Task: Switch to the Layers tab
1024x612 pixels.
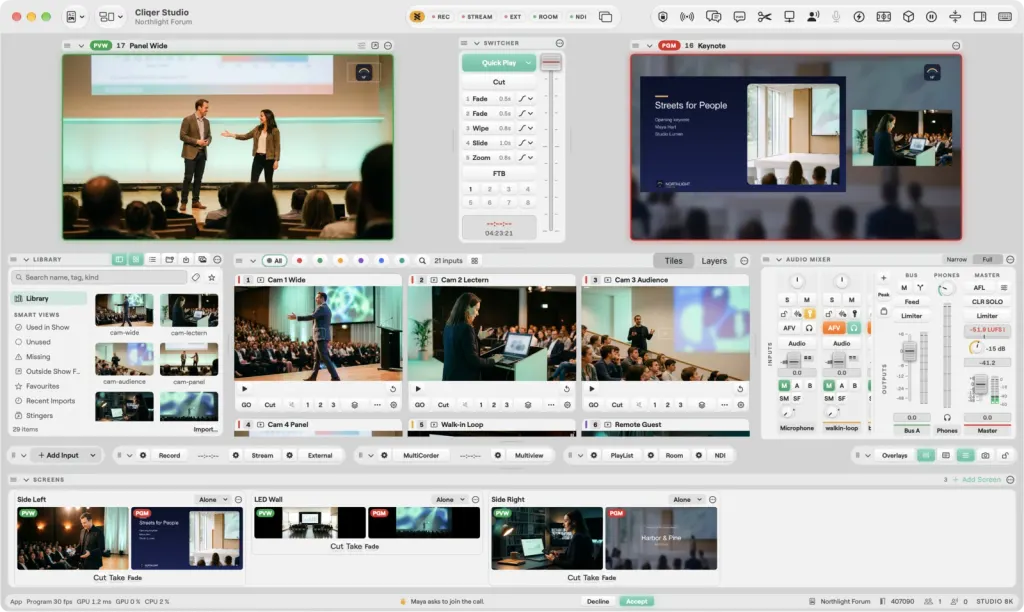Action: click(714, 261)
